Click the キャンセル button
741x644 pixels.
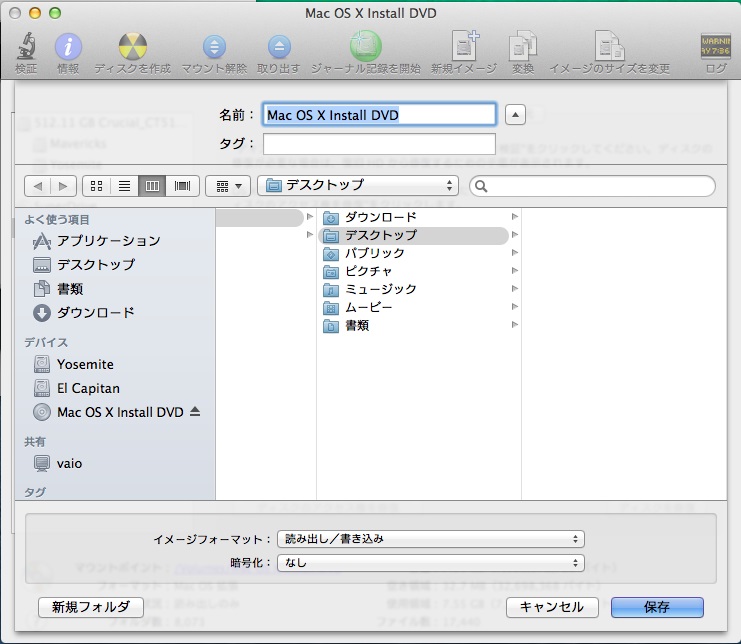pyautogui.click(x=552, y=607)
